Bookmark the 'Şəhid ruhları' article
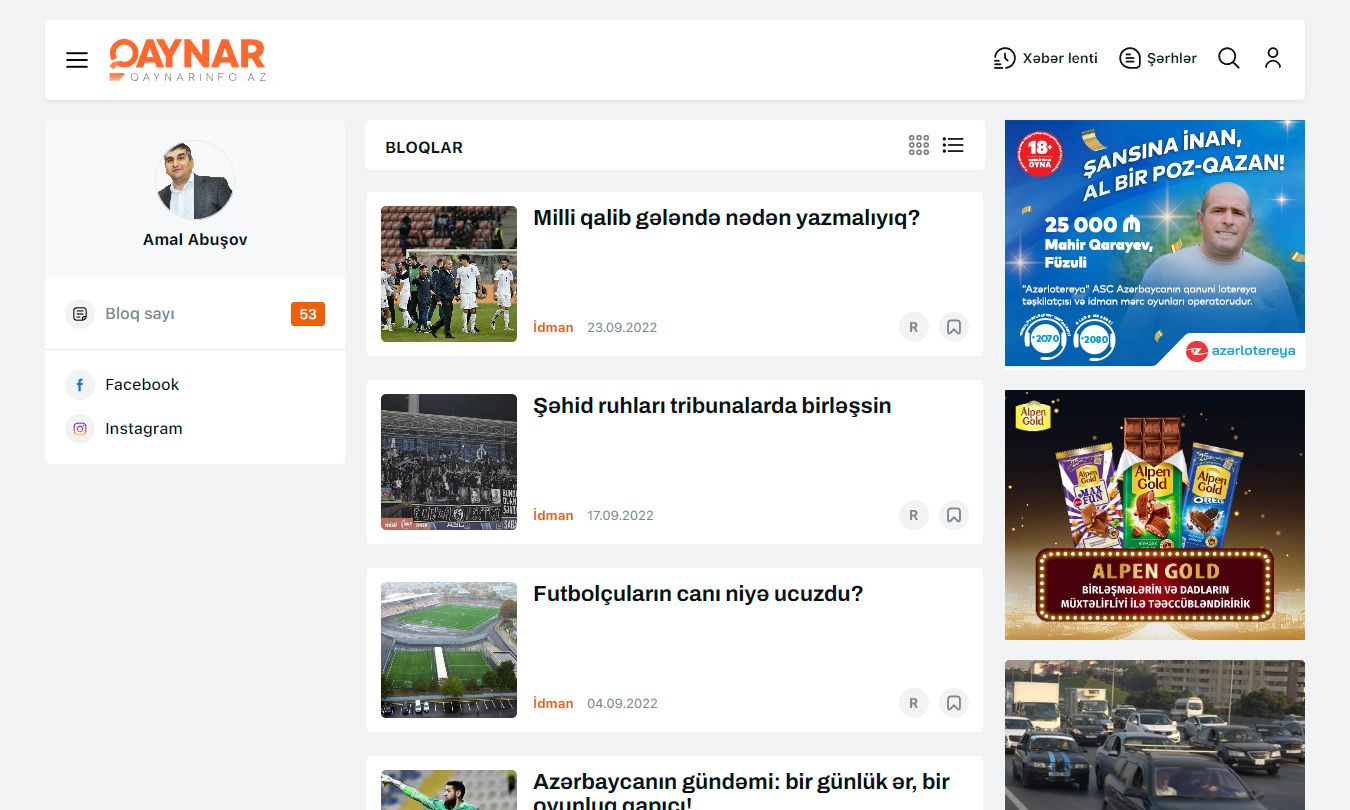The height and width of the screenshot is (810, 1350). 953,515
